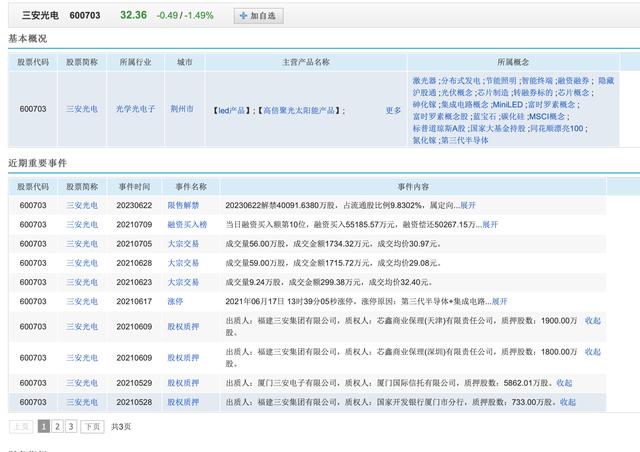Open the 三安光电 link in the 20210617 row

tap(82, 301)
